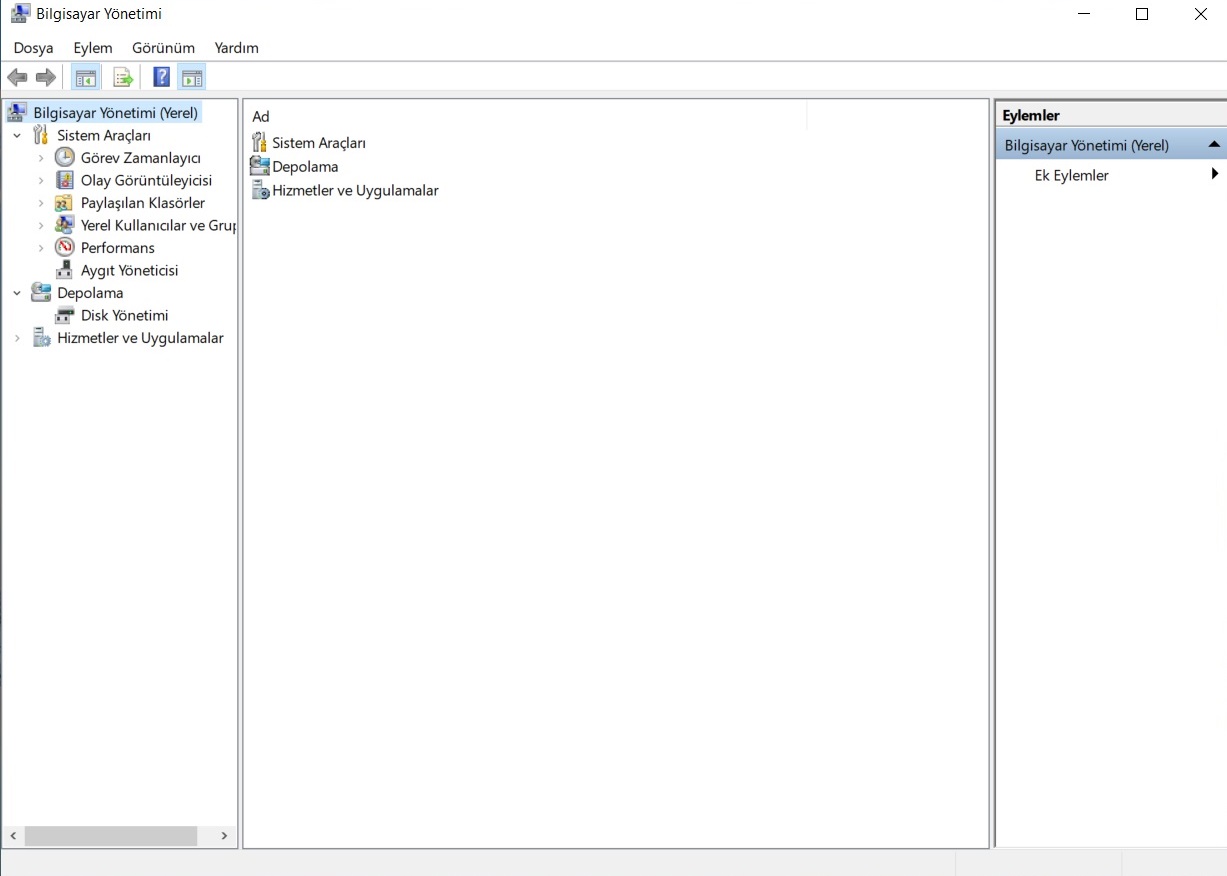Click the Back arrow toolbar icon

pyautogui.click(x=17, y=77)
